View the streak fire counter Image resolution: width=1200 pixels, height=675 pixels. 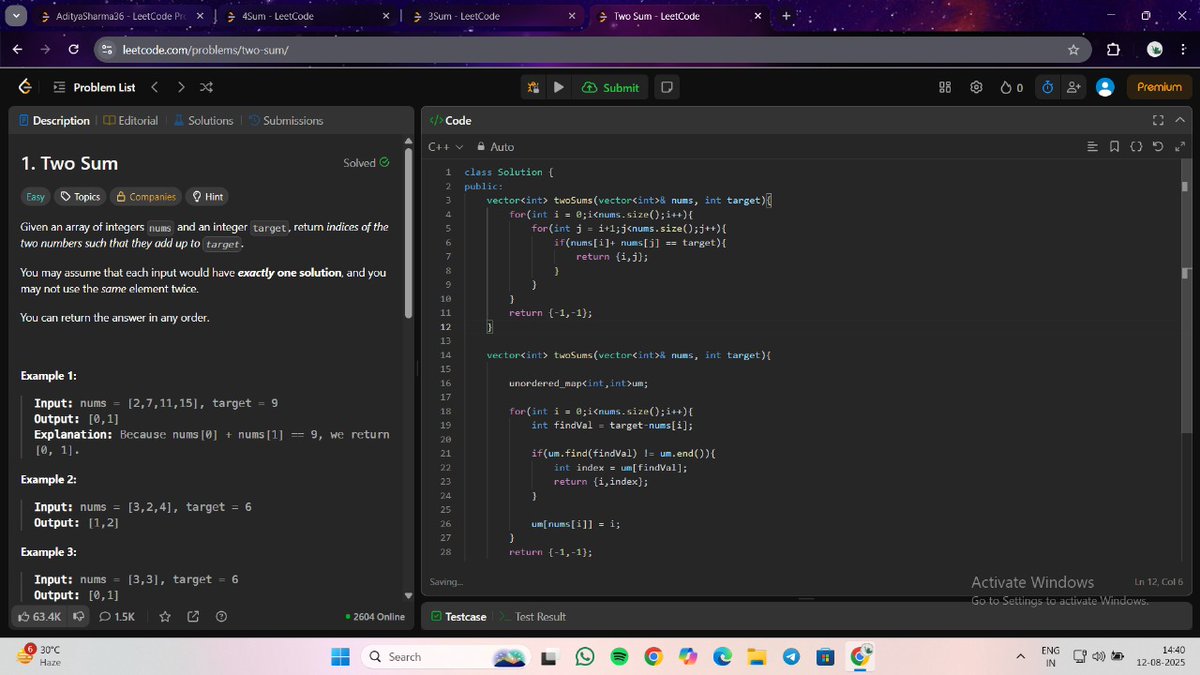[1012, 87]
